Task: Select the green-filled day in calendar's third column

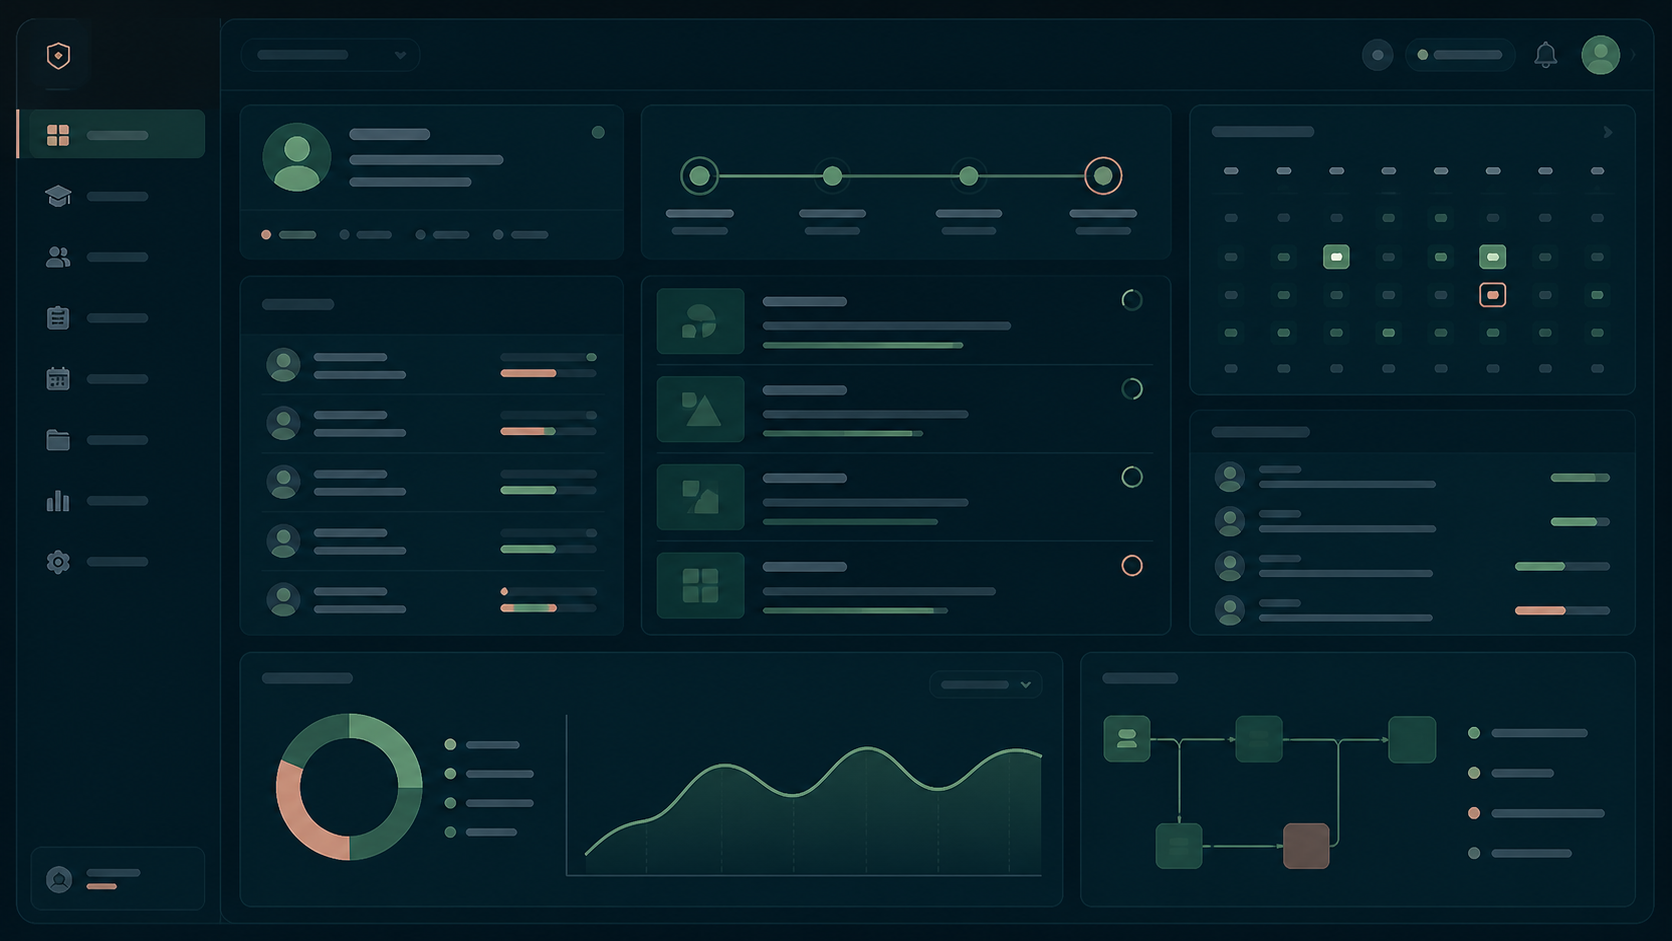Action: [1336, 257]
